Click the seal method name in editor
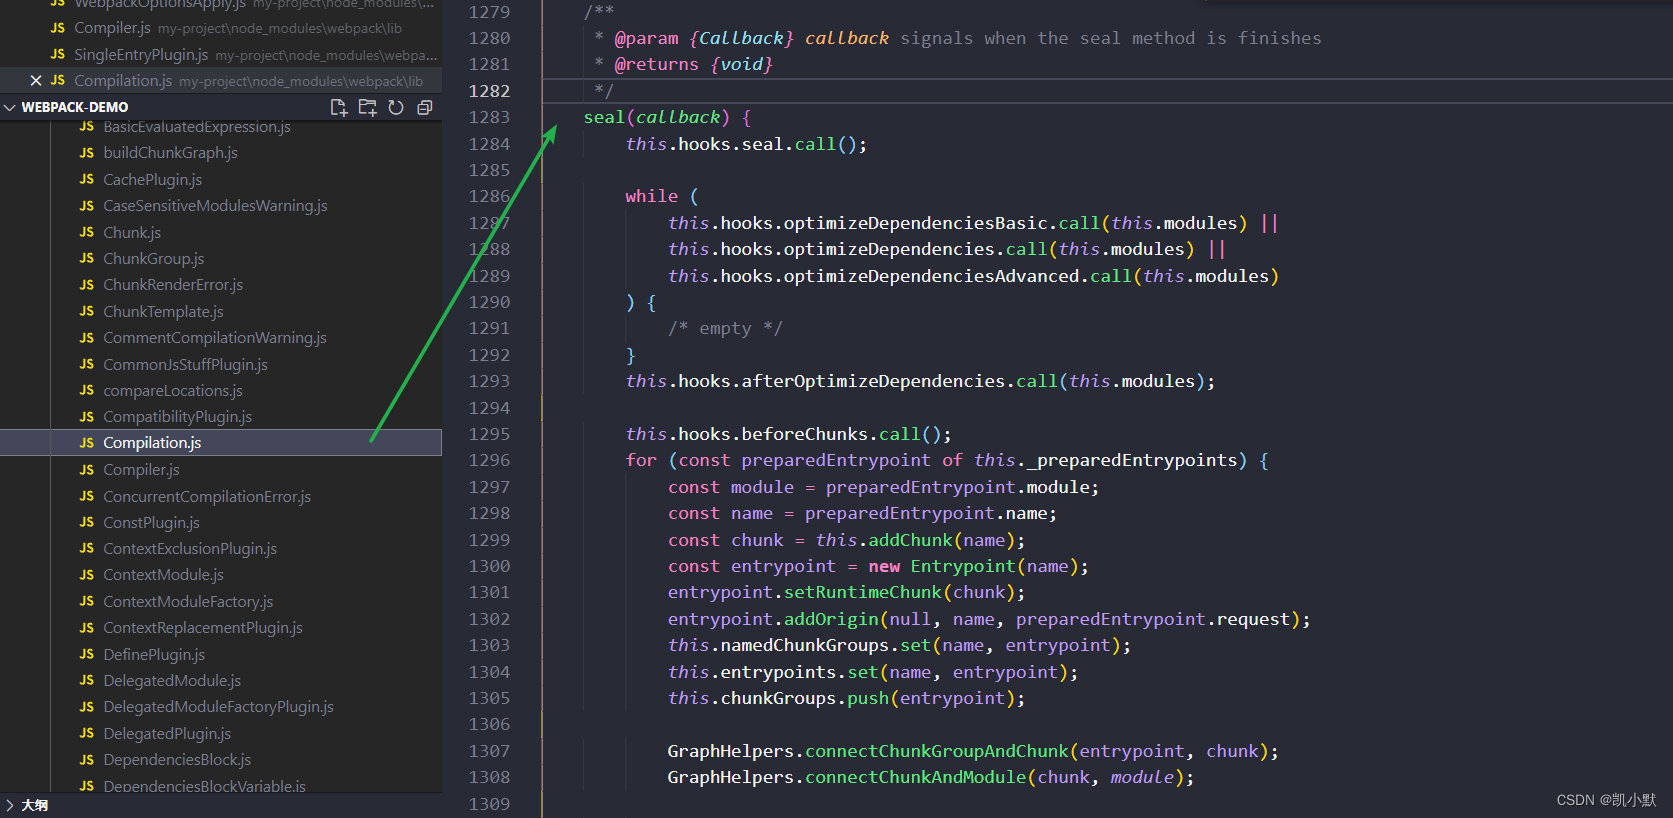This screenshot has width=1673, height=818. pos(604,117)
